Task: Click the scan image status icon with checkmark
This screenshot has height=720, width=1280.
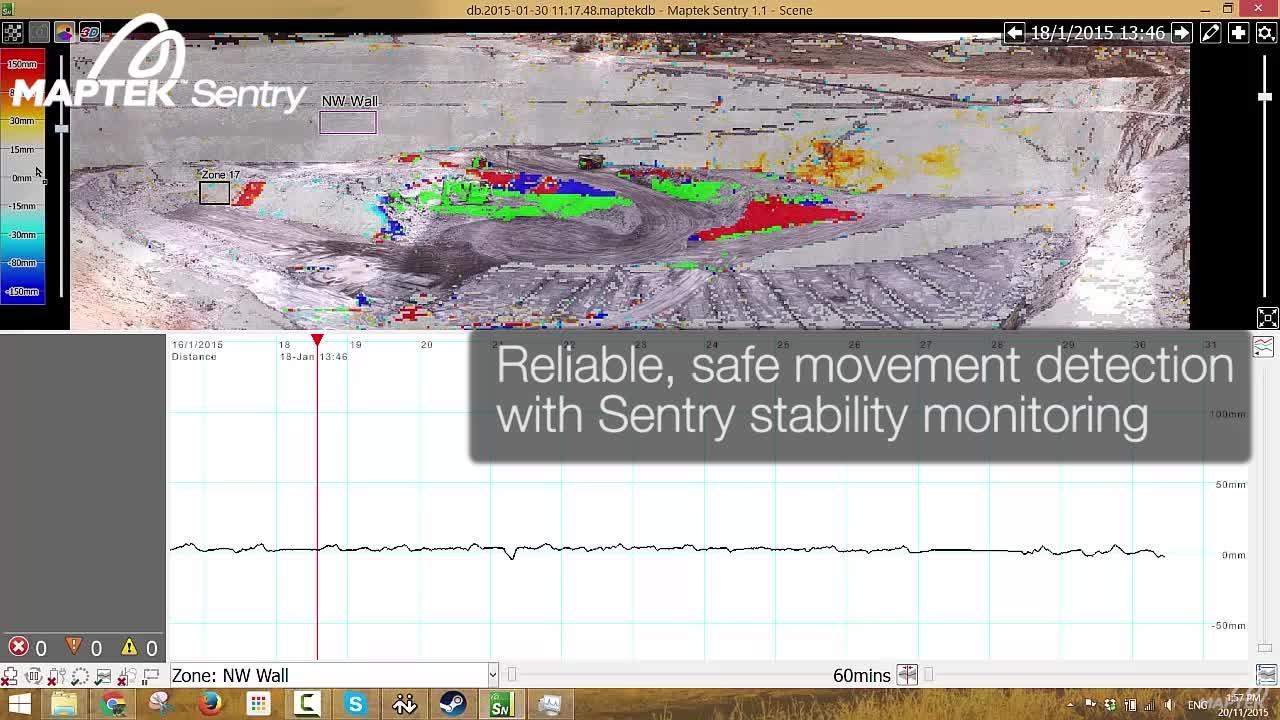Action: (x=103, y=676)
